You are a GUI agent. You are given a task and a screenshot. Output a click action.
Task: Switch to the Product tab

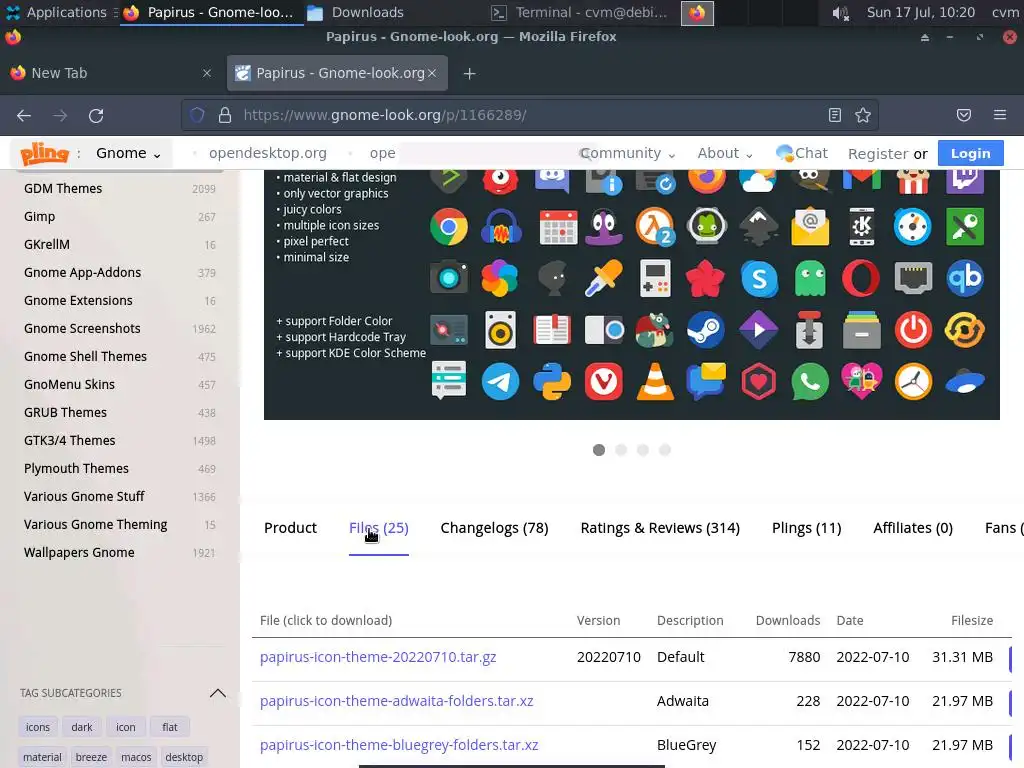tap(290, 528)
